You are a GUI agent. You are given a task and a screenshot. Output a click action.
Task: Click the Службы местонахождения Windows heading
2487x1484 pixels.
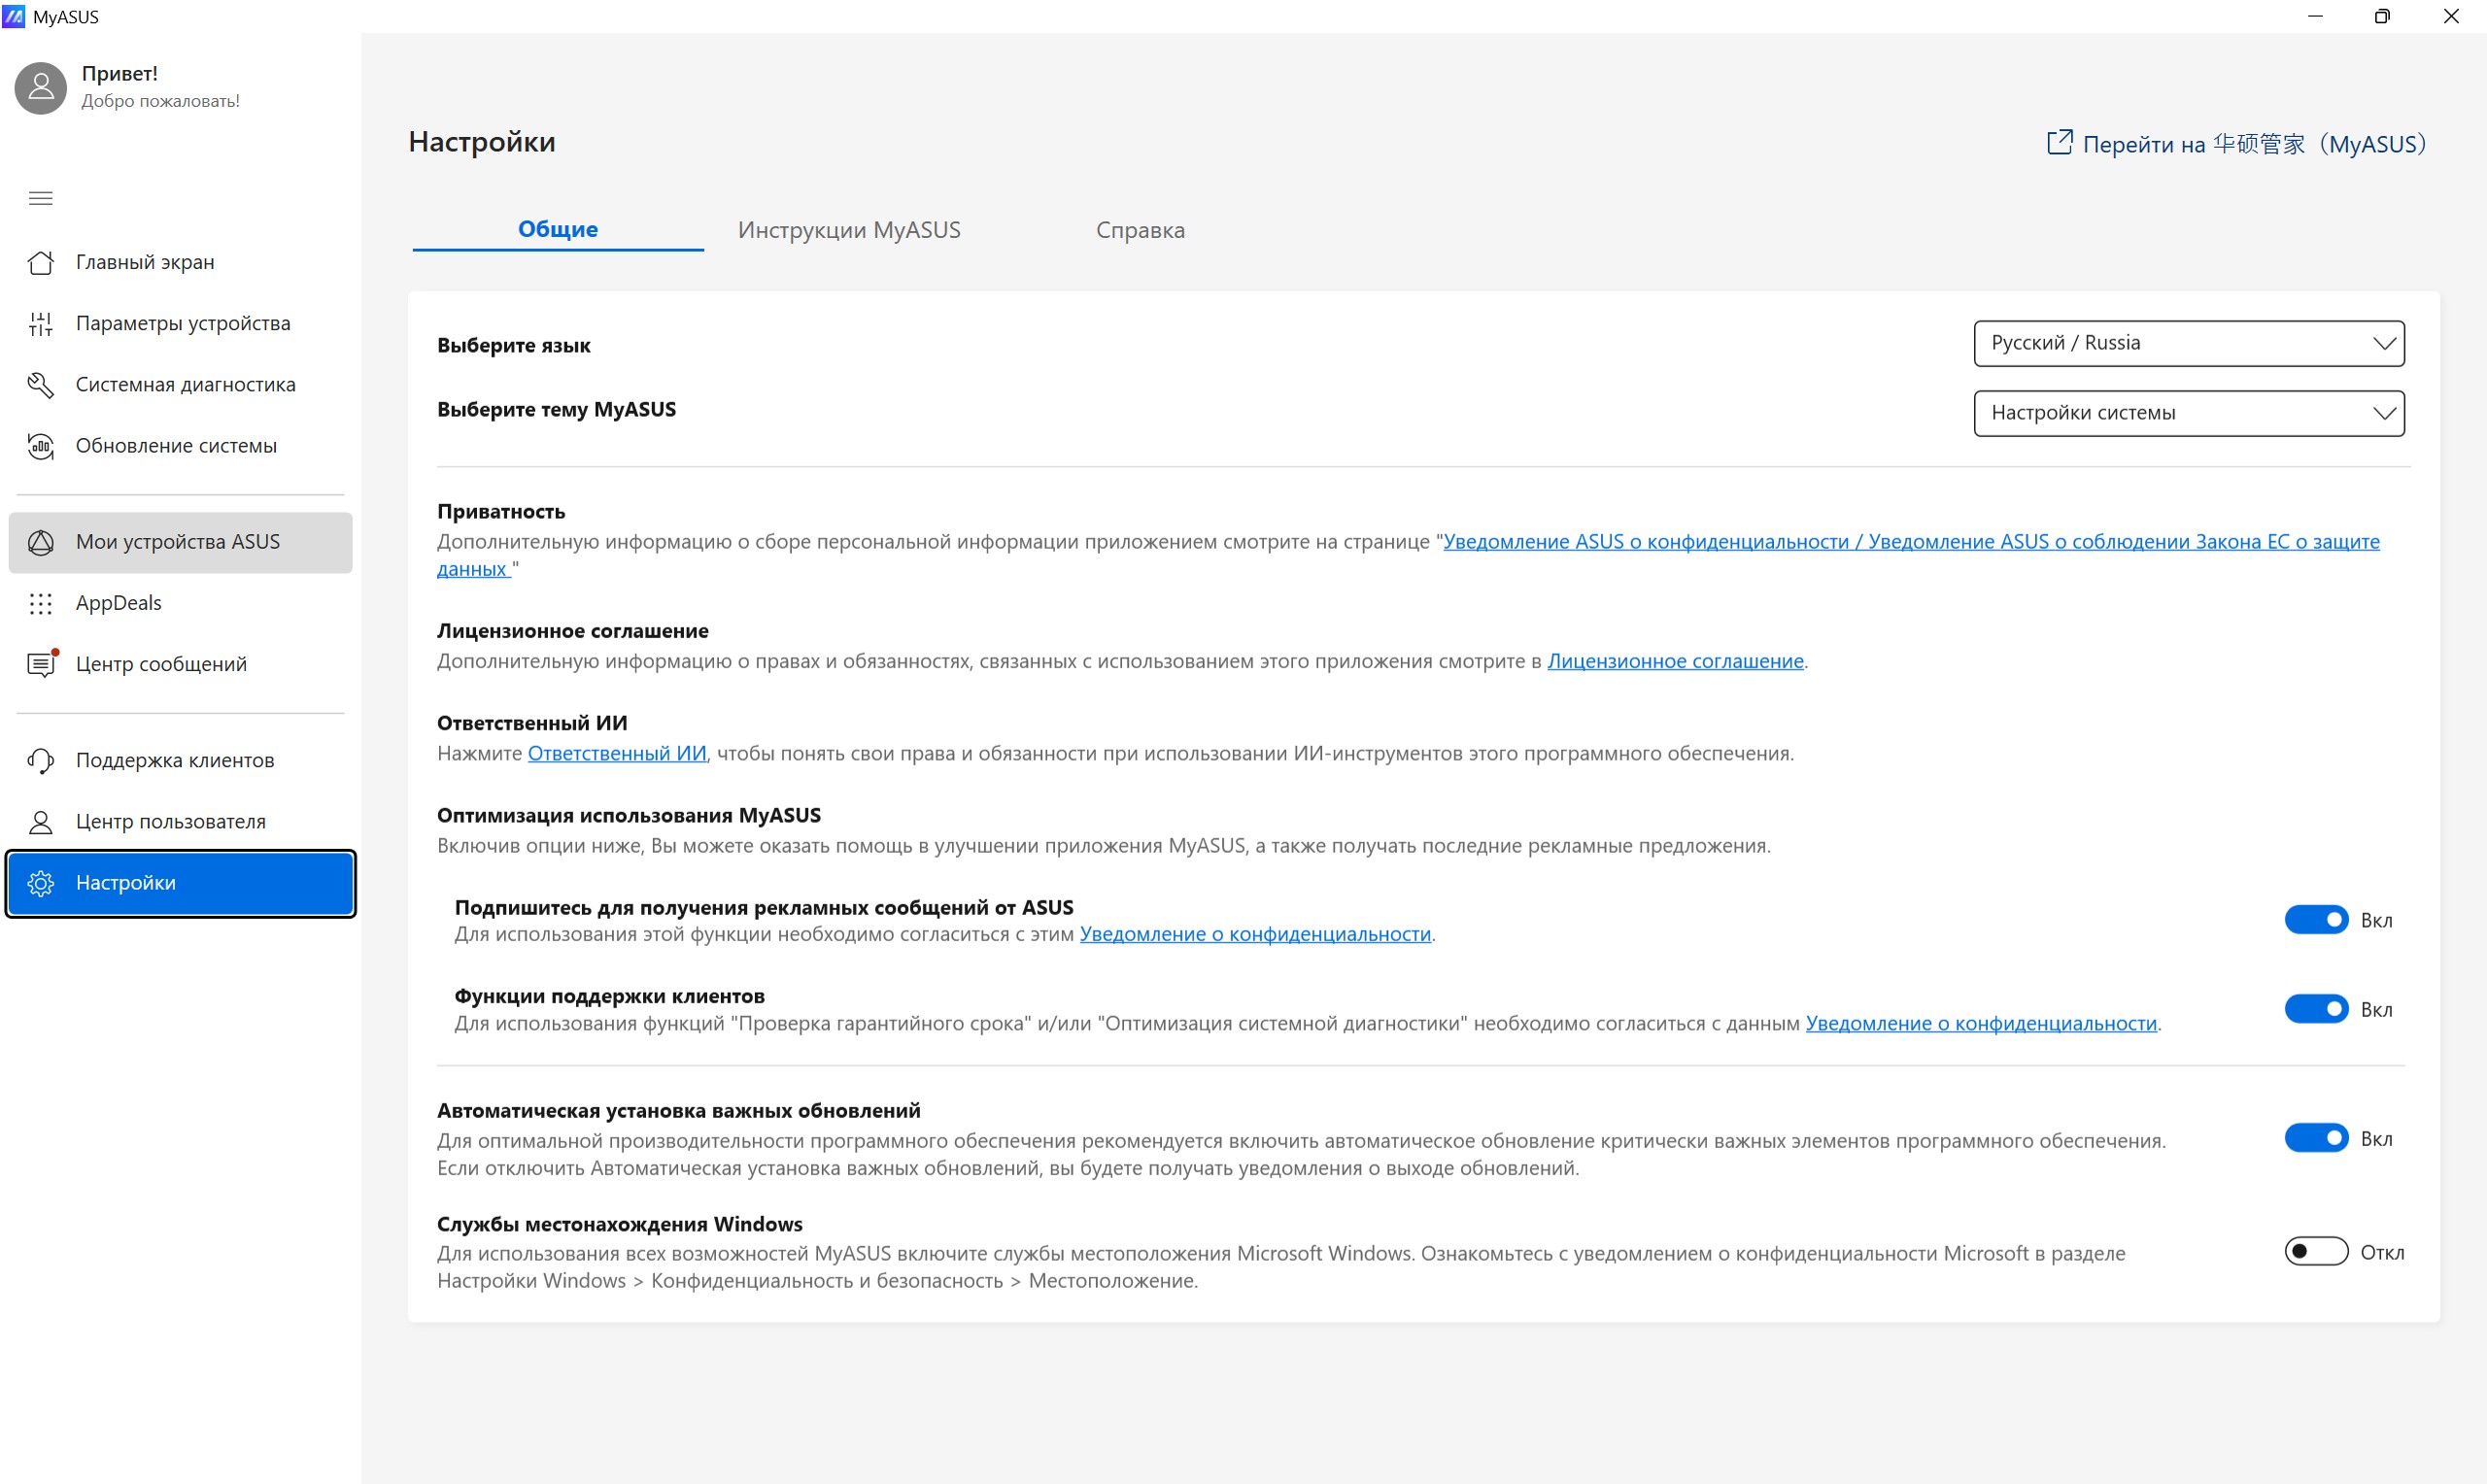pyautogui.click(x=620, y=1224)
